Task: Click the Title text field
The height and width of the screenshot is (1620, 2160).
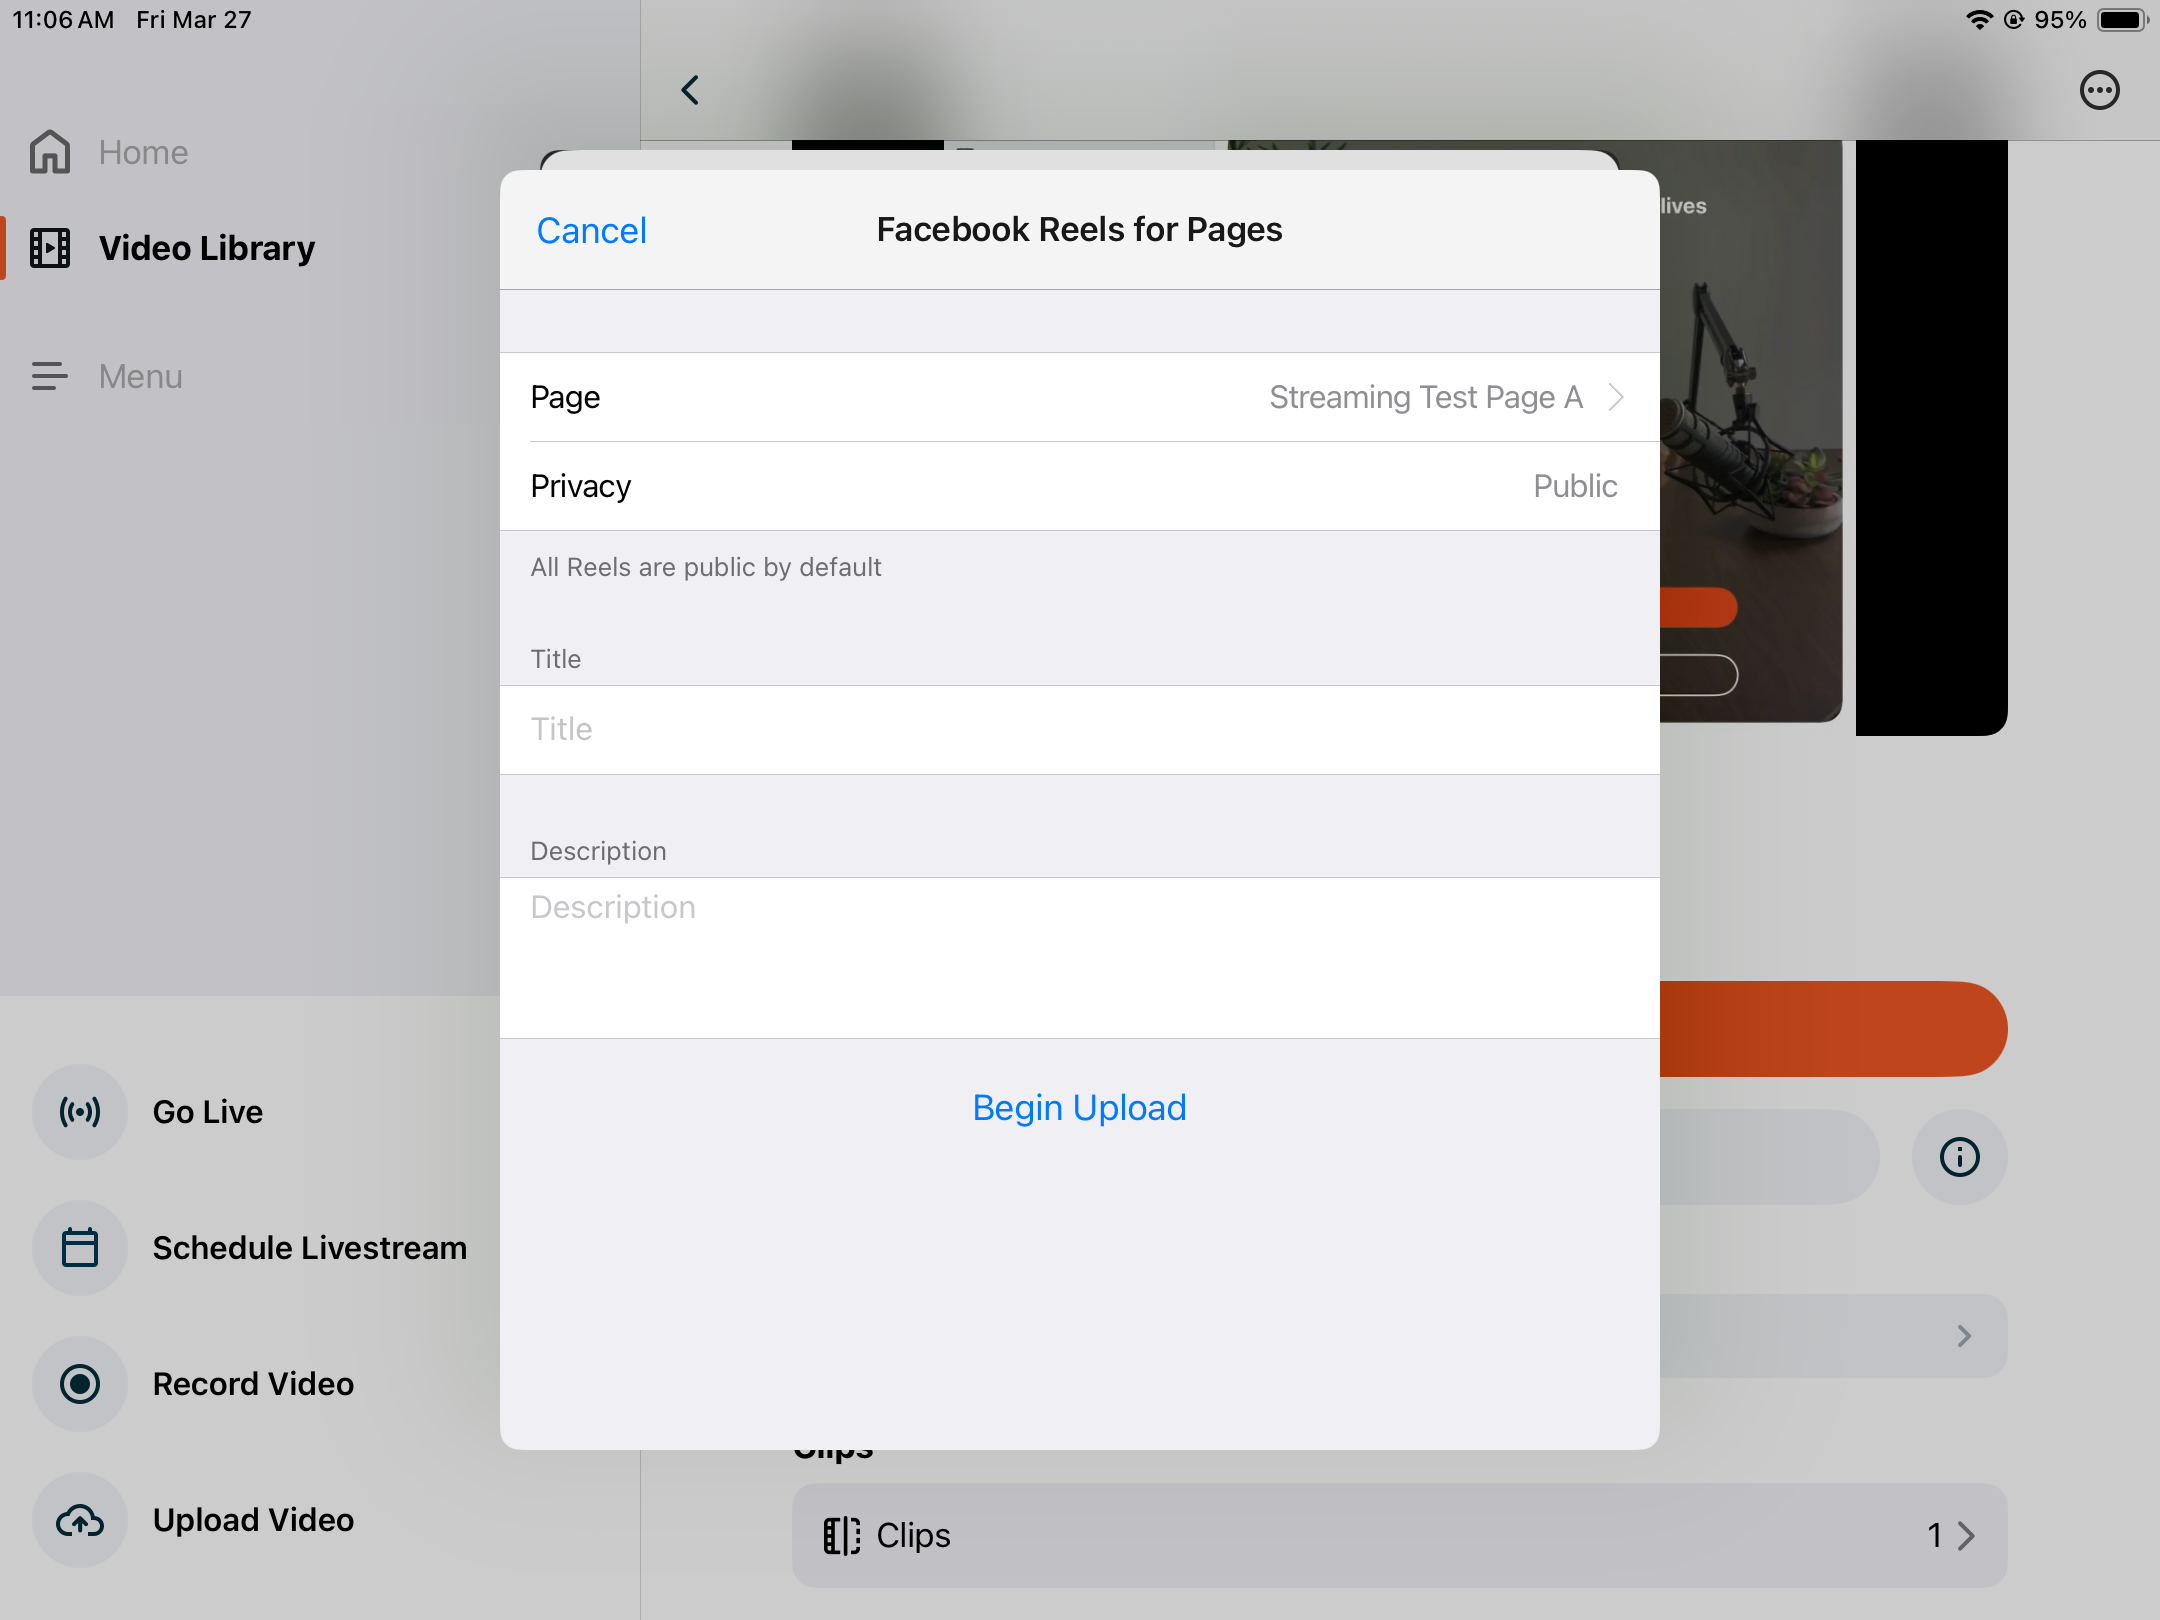Action: [1078, 729]
